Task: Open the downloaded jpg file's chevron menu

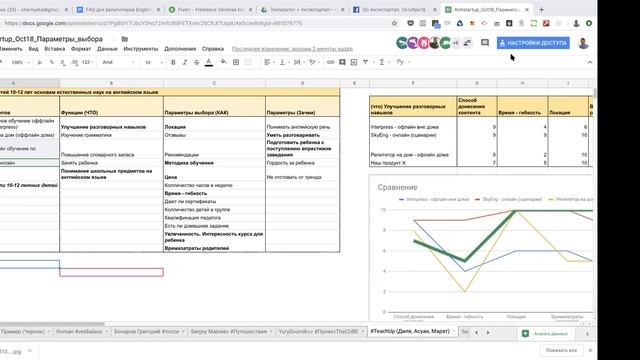Action: coord(29,351)
